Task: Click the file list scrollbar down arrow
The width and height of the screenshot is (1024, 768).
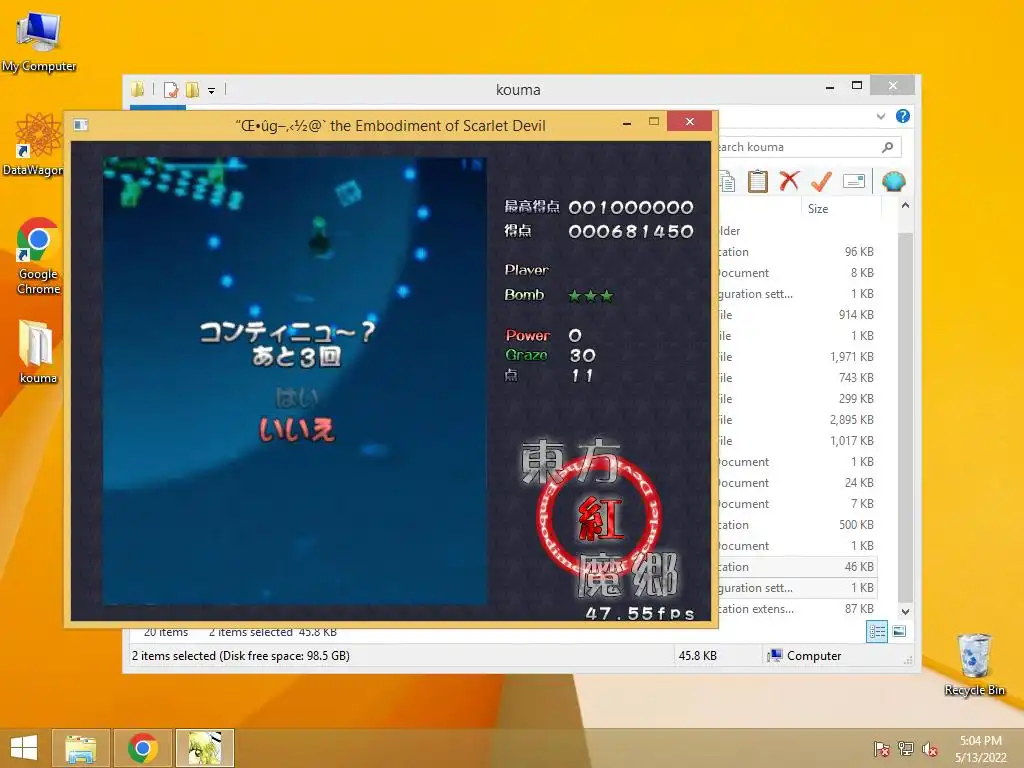Action: pyautogui.click(x=905, y=612)
